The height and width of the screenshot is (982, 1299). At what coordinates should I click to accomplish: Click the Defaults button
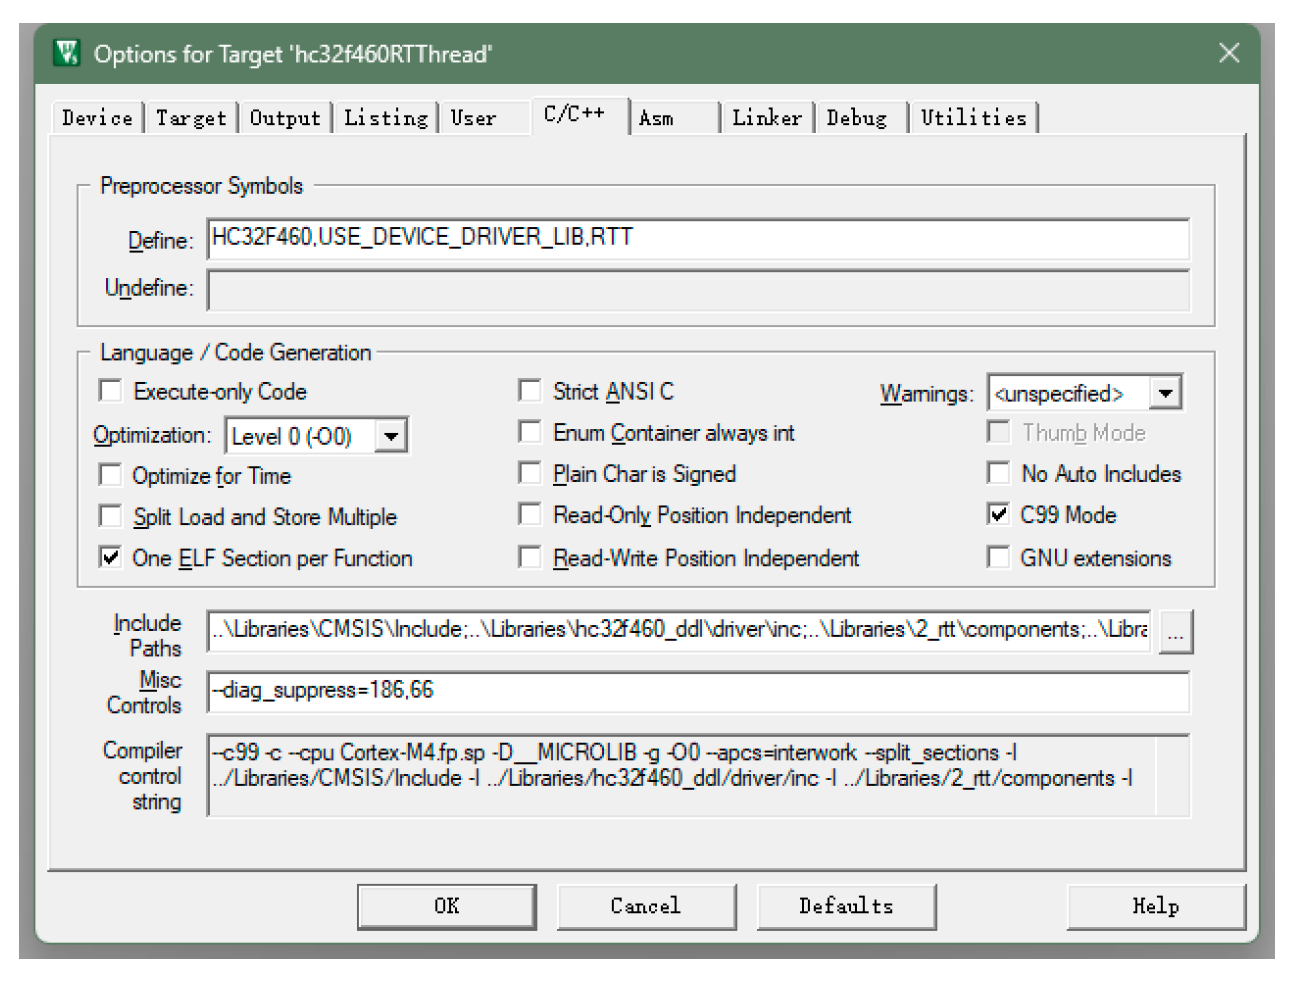tap(846, 906)
